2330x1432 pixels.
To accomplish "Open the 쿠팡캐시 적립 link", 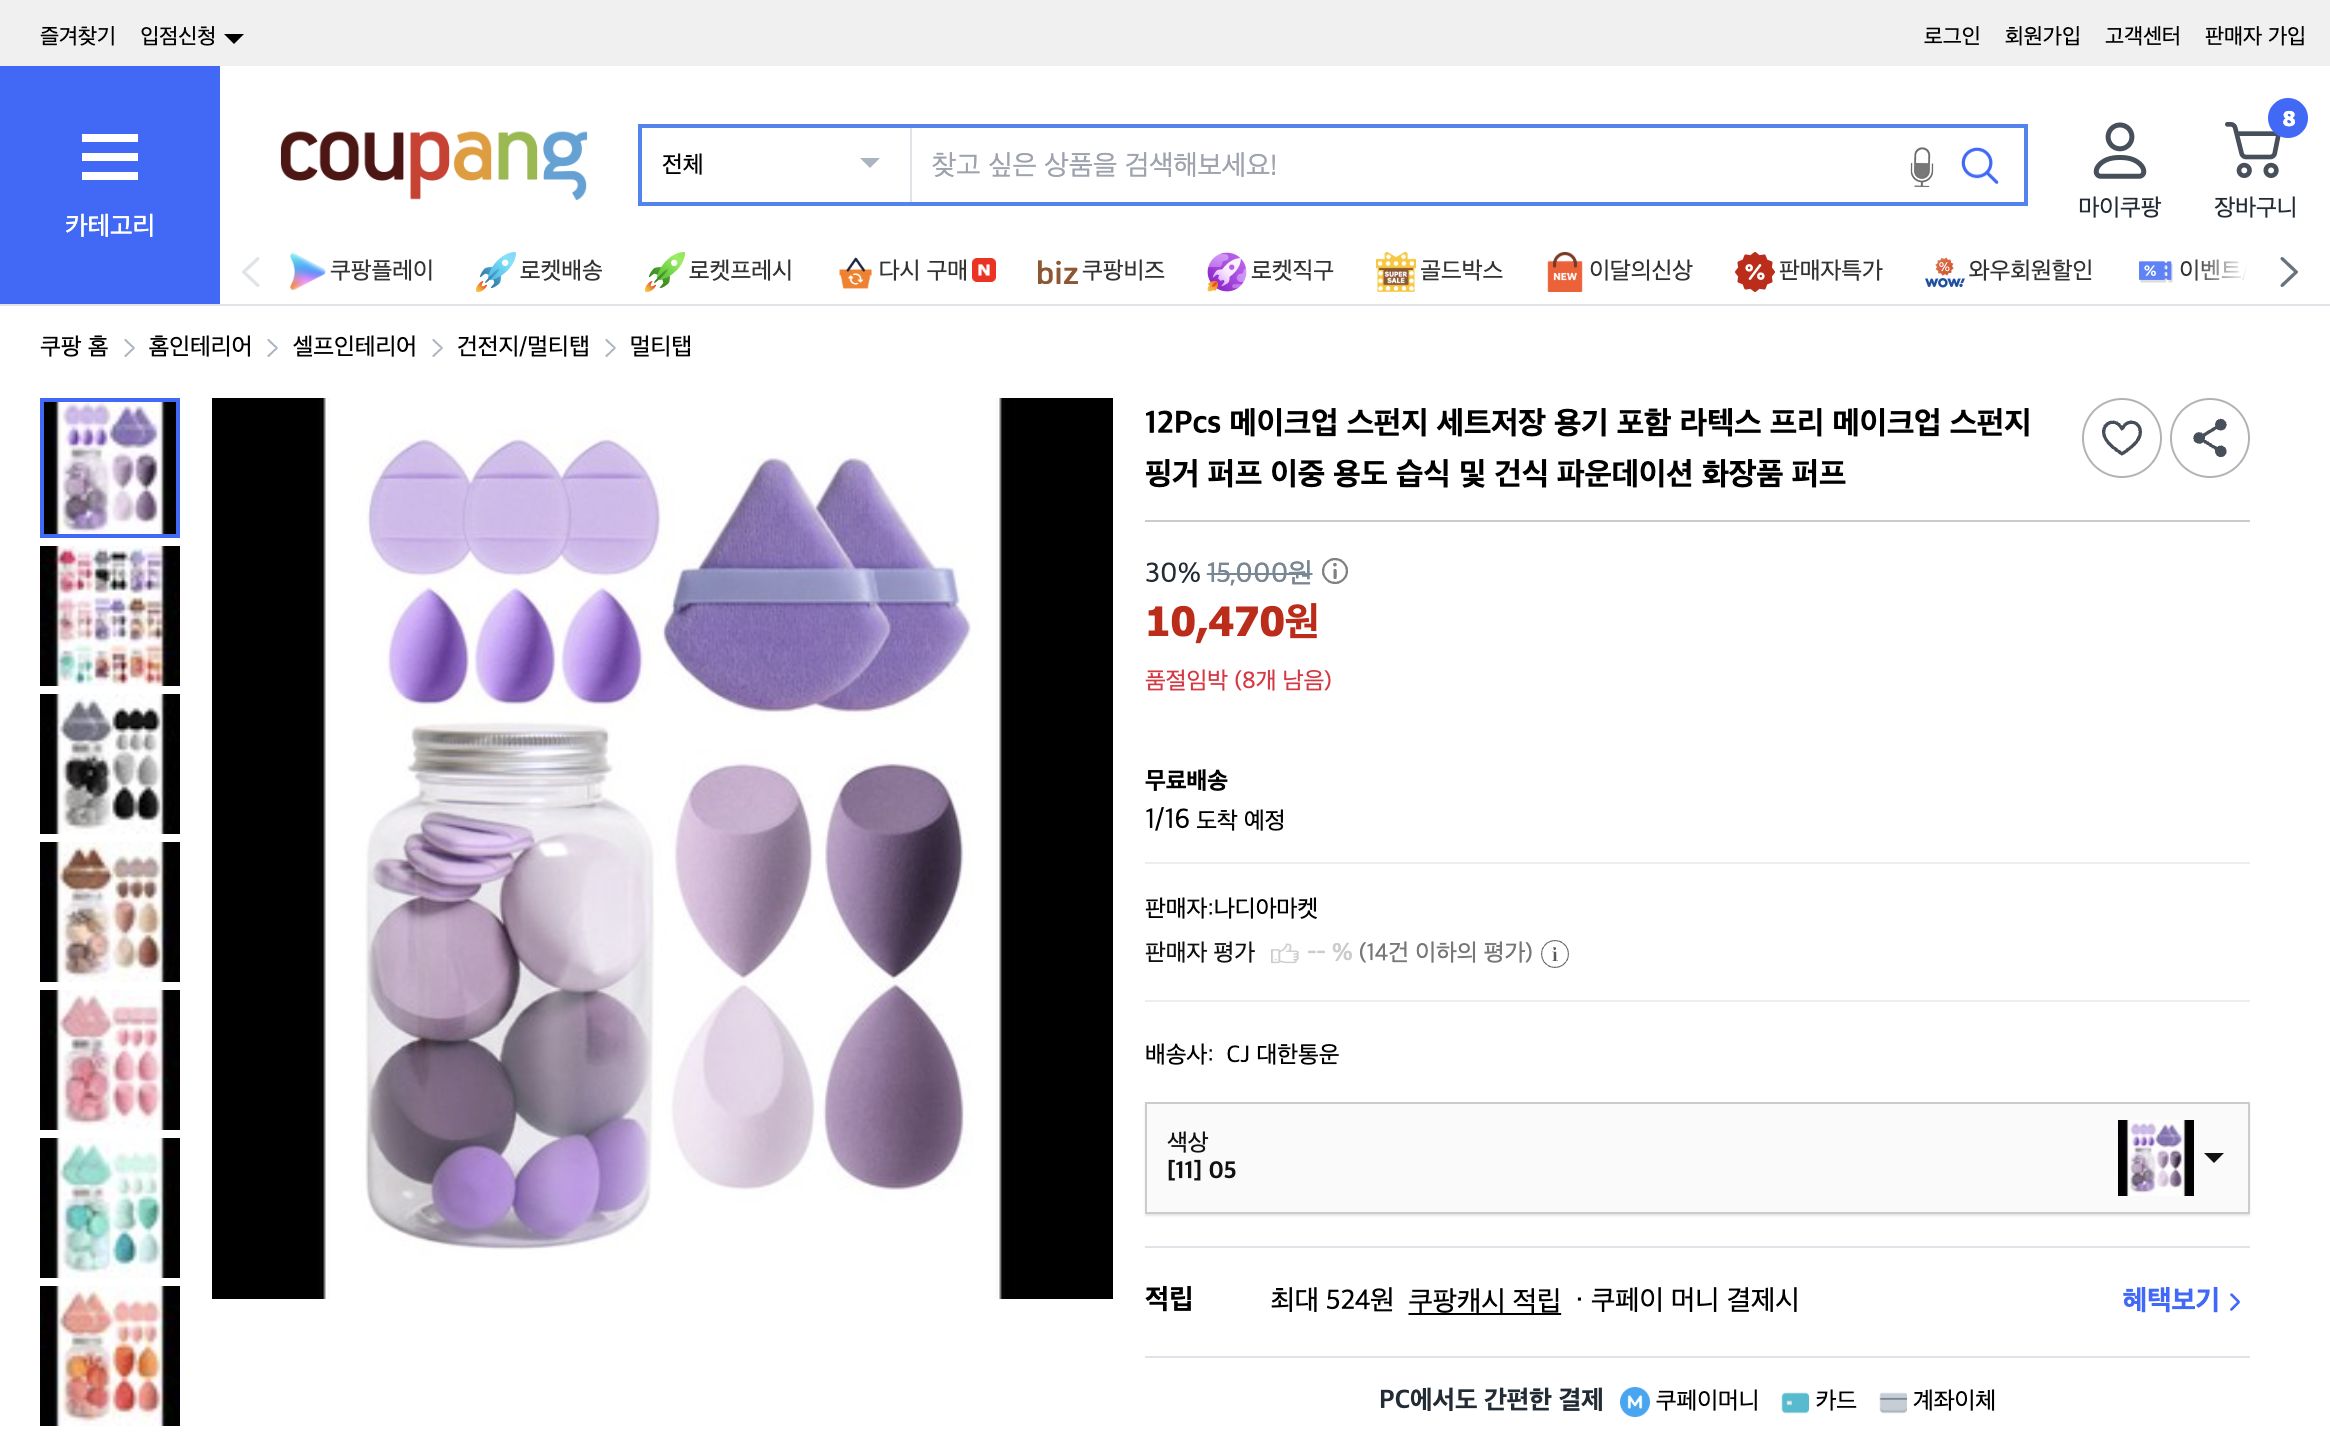I will coord(1483,1301).
